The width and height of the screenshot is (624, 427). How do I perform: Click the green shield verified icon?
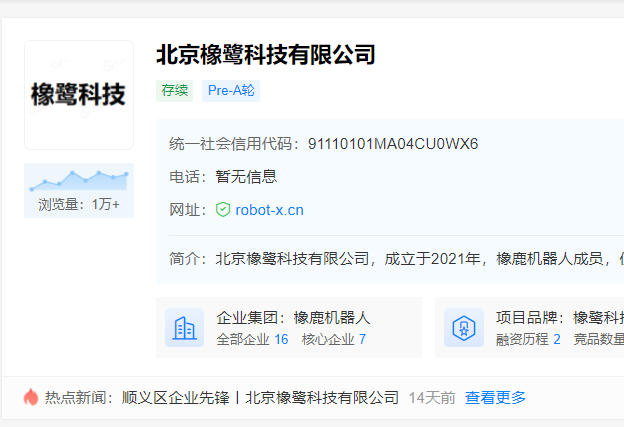[x=223, y=210]
